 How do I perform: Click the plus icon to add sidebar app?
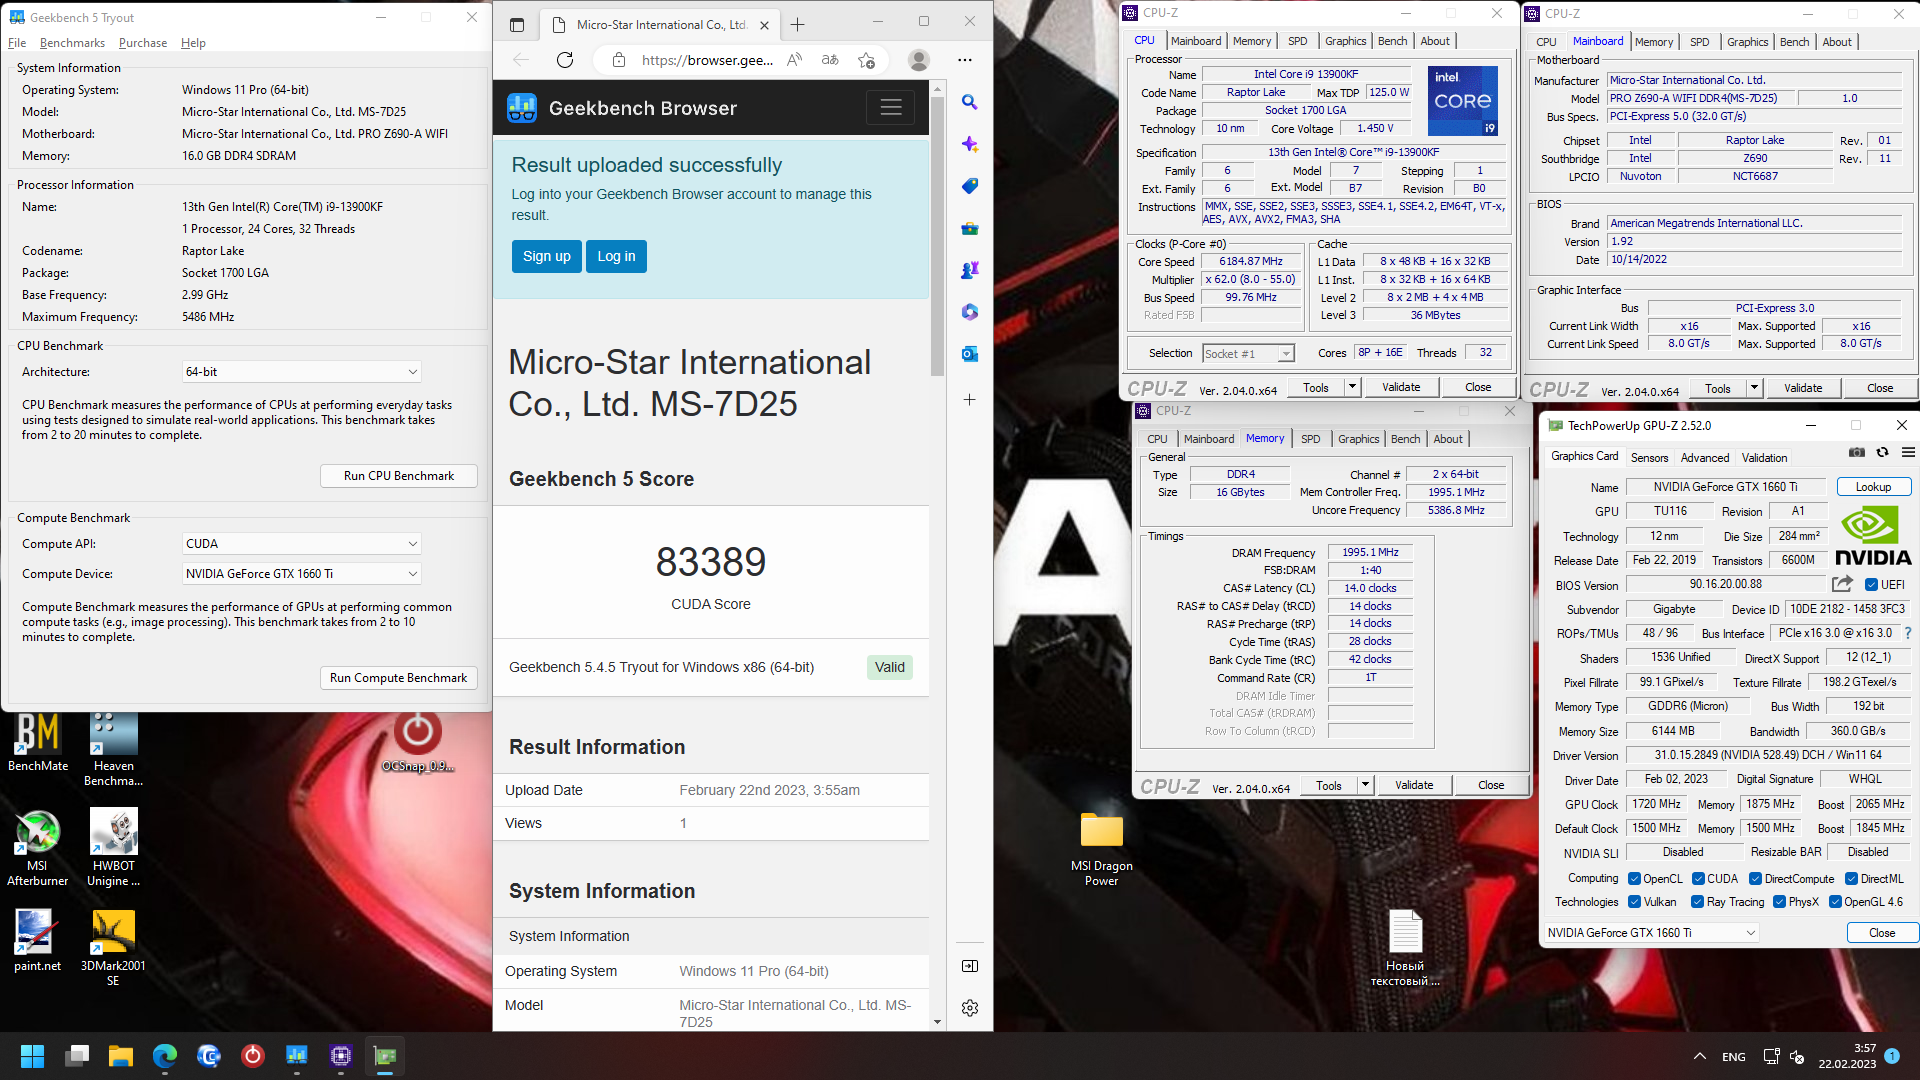[x=969, y=400]
